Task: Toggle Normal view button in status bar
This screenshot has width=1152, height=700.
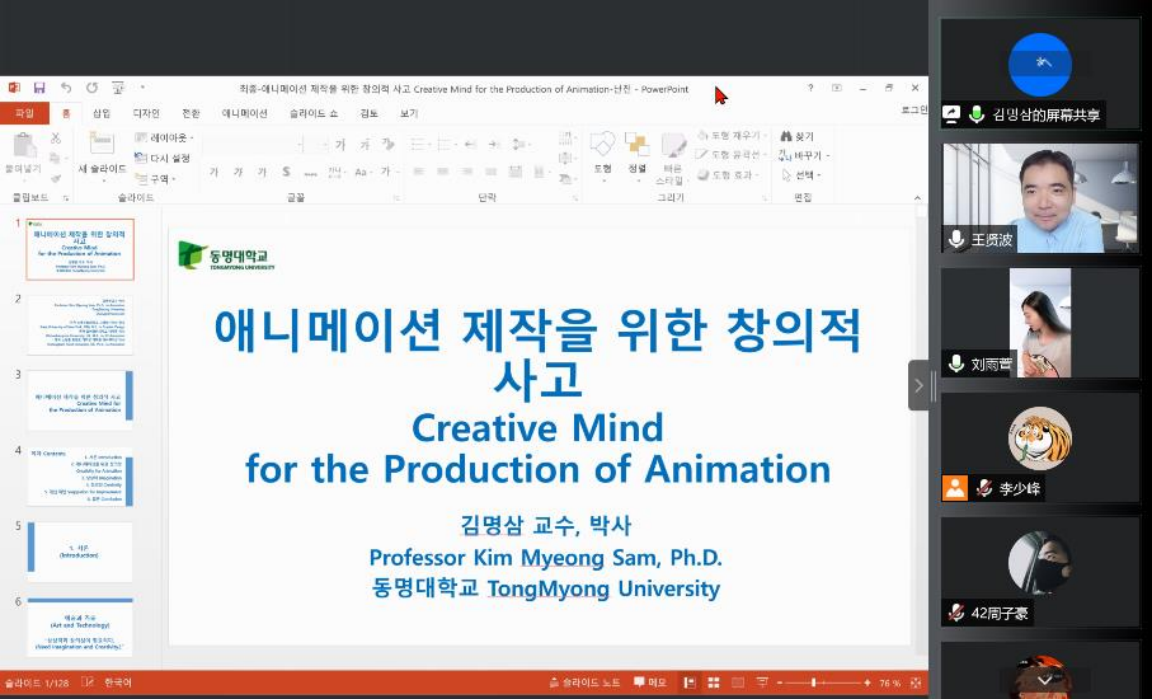Action: [690, 683]
